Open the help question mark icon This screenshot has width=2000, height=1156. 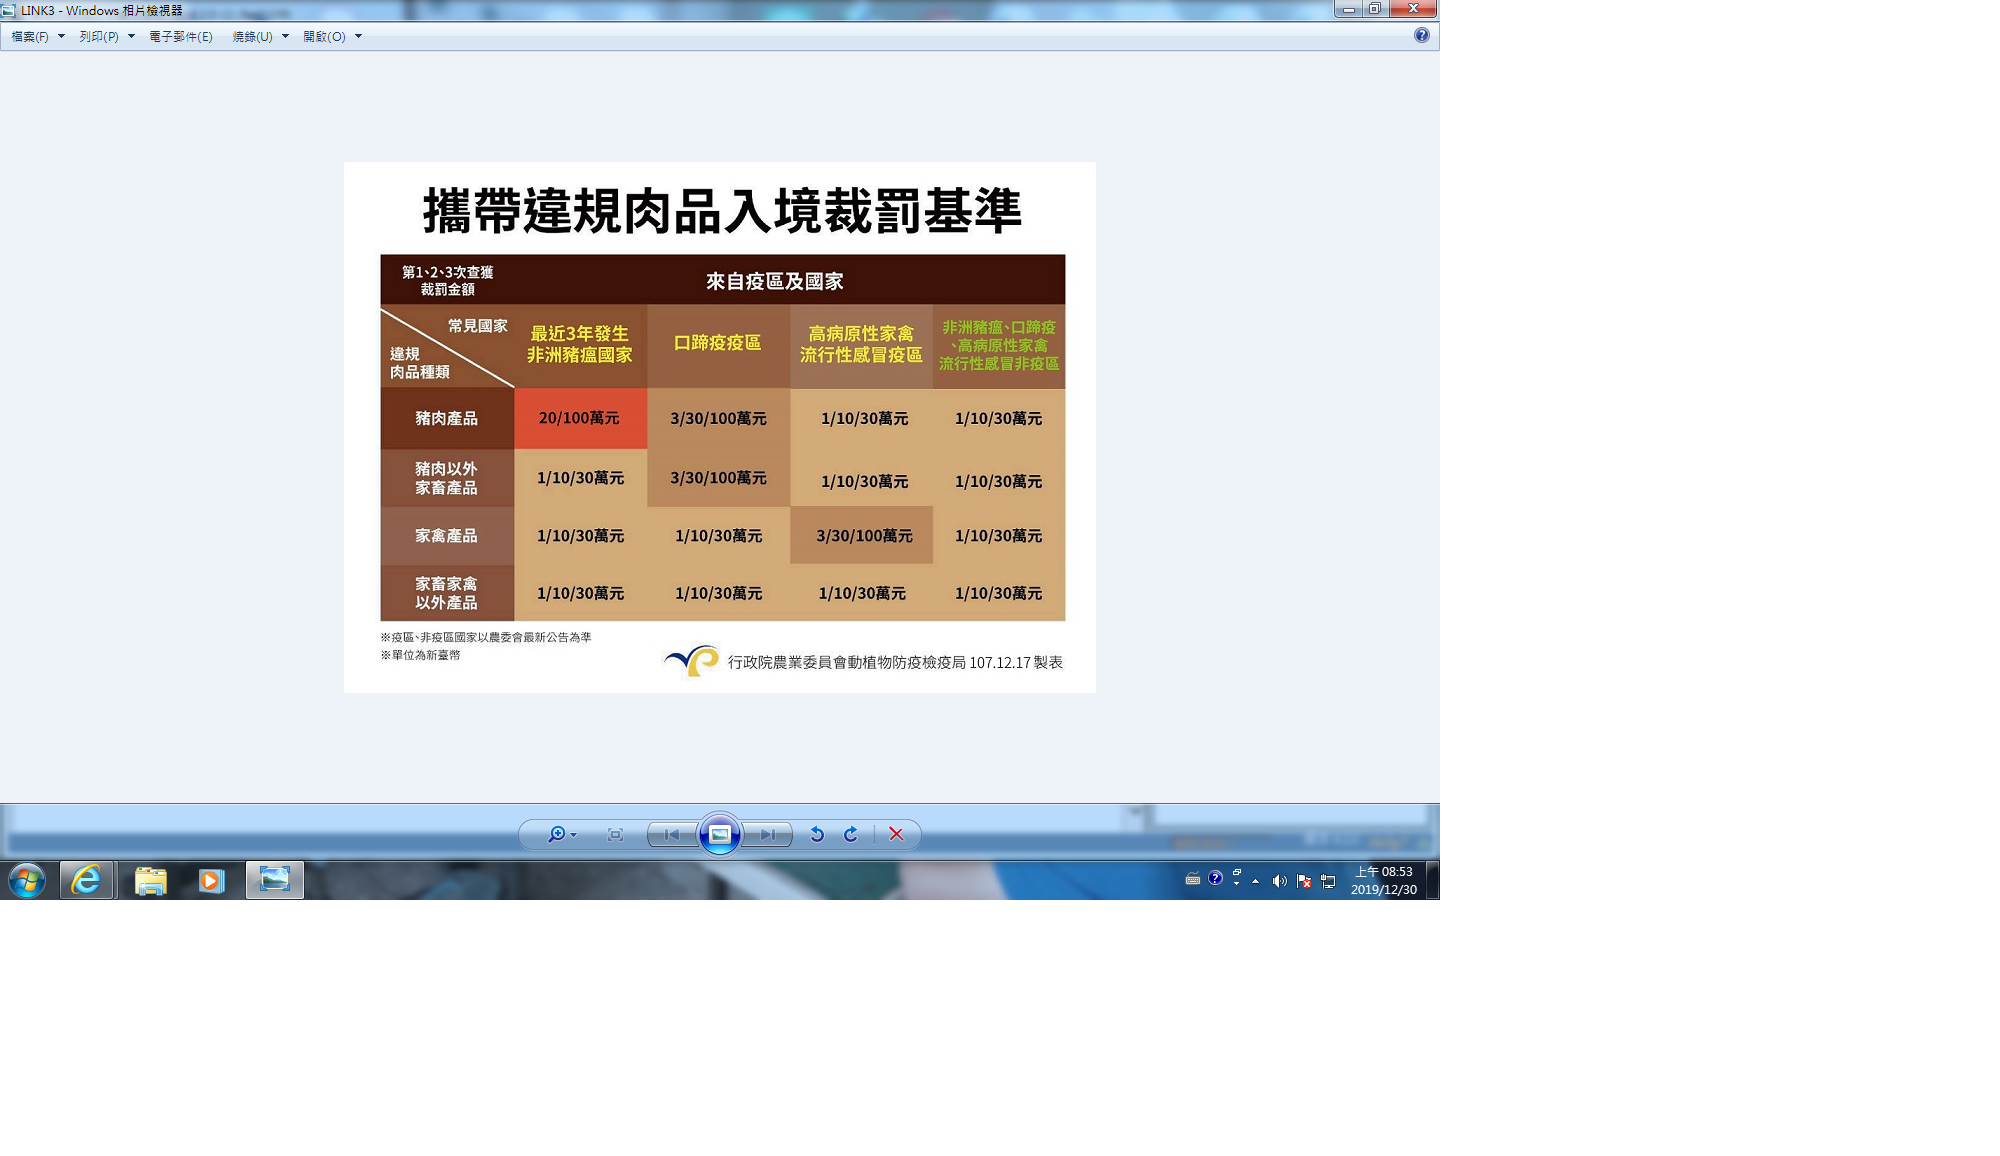(x=1421, y=35)
